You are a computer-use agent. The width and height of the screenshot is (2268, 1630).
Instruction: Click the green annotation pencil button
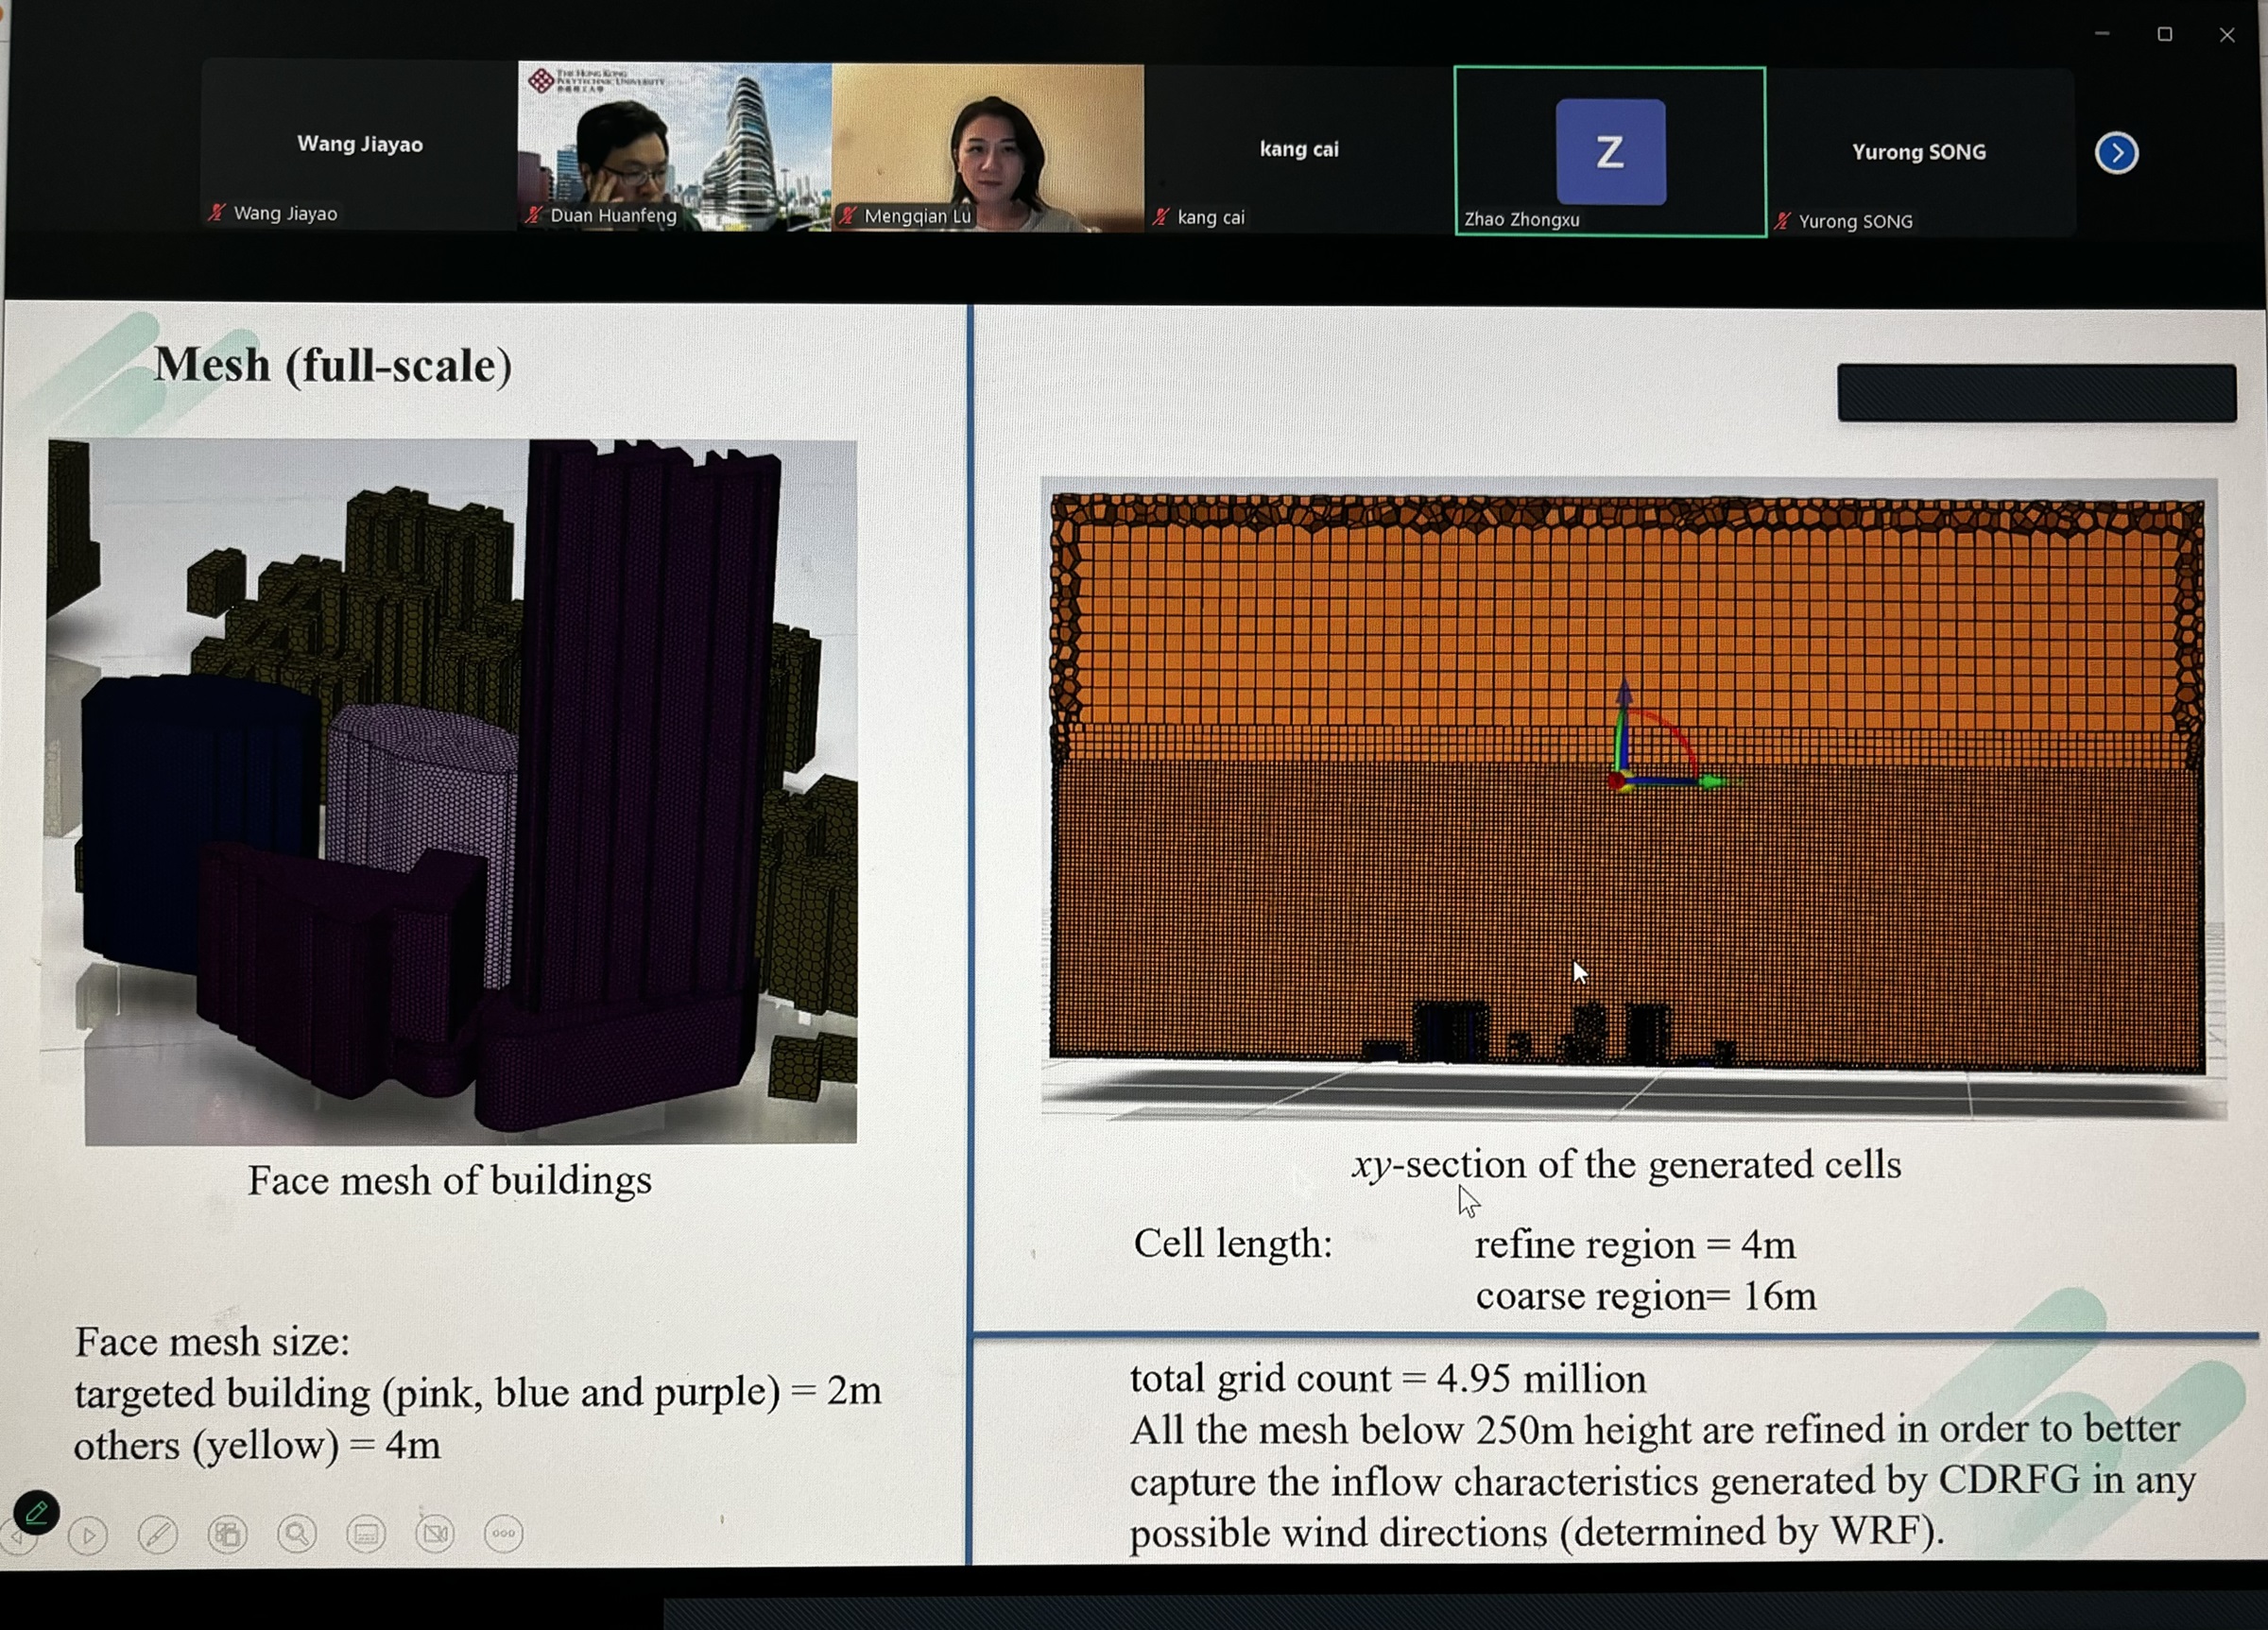click(x=37, y=1511)
